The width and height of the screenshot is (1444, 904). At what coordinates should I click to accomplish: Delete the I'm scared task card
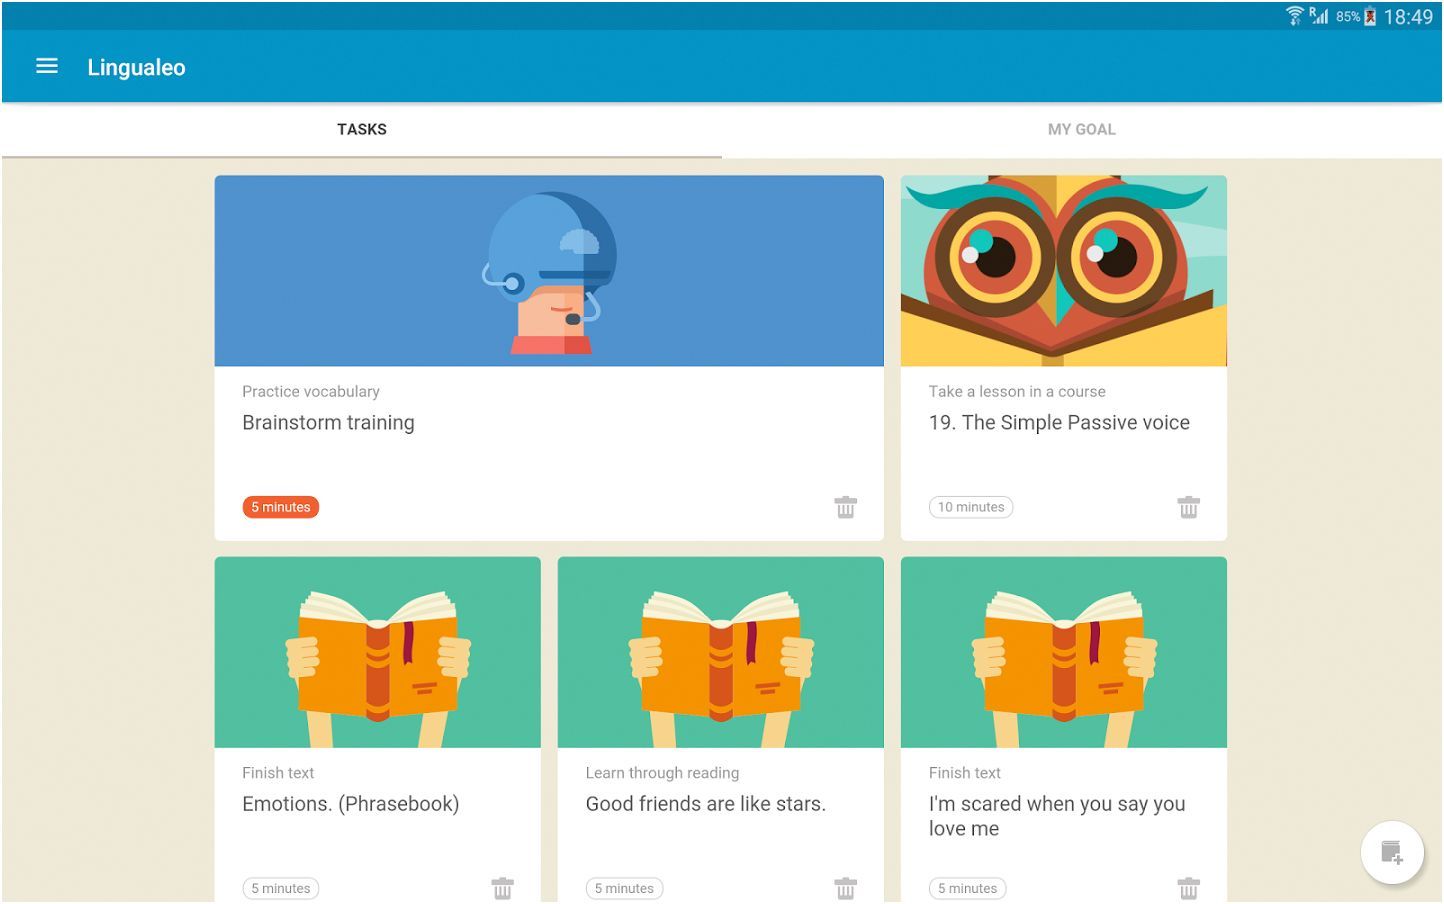tap(1188, 888)
